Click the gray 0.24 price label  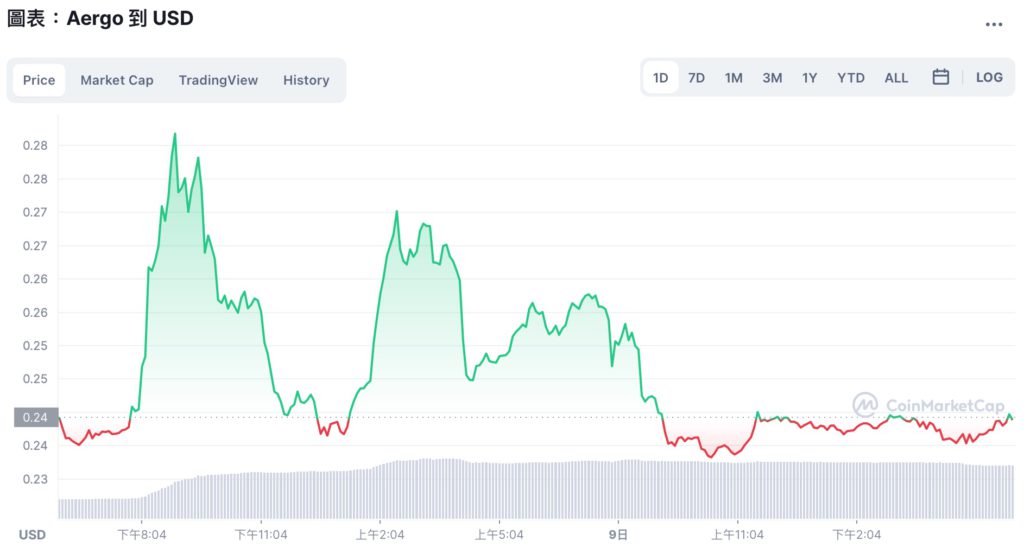pyautogui.click(x=35, y=418)
